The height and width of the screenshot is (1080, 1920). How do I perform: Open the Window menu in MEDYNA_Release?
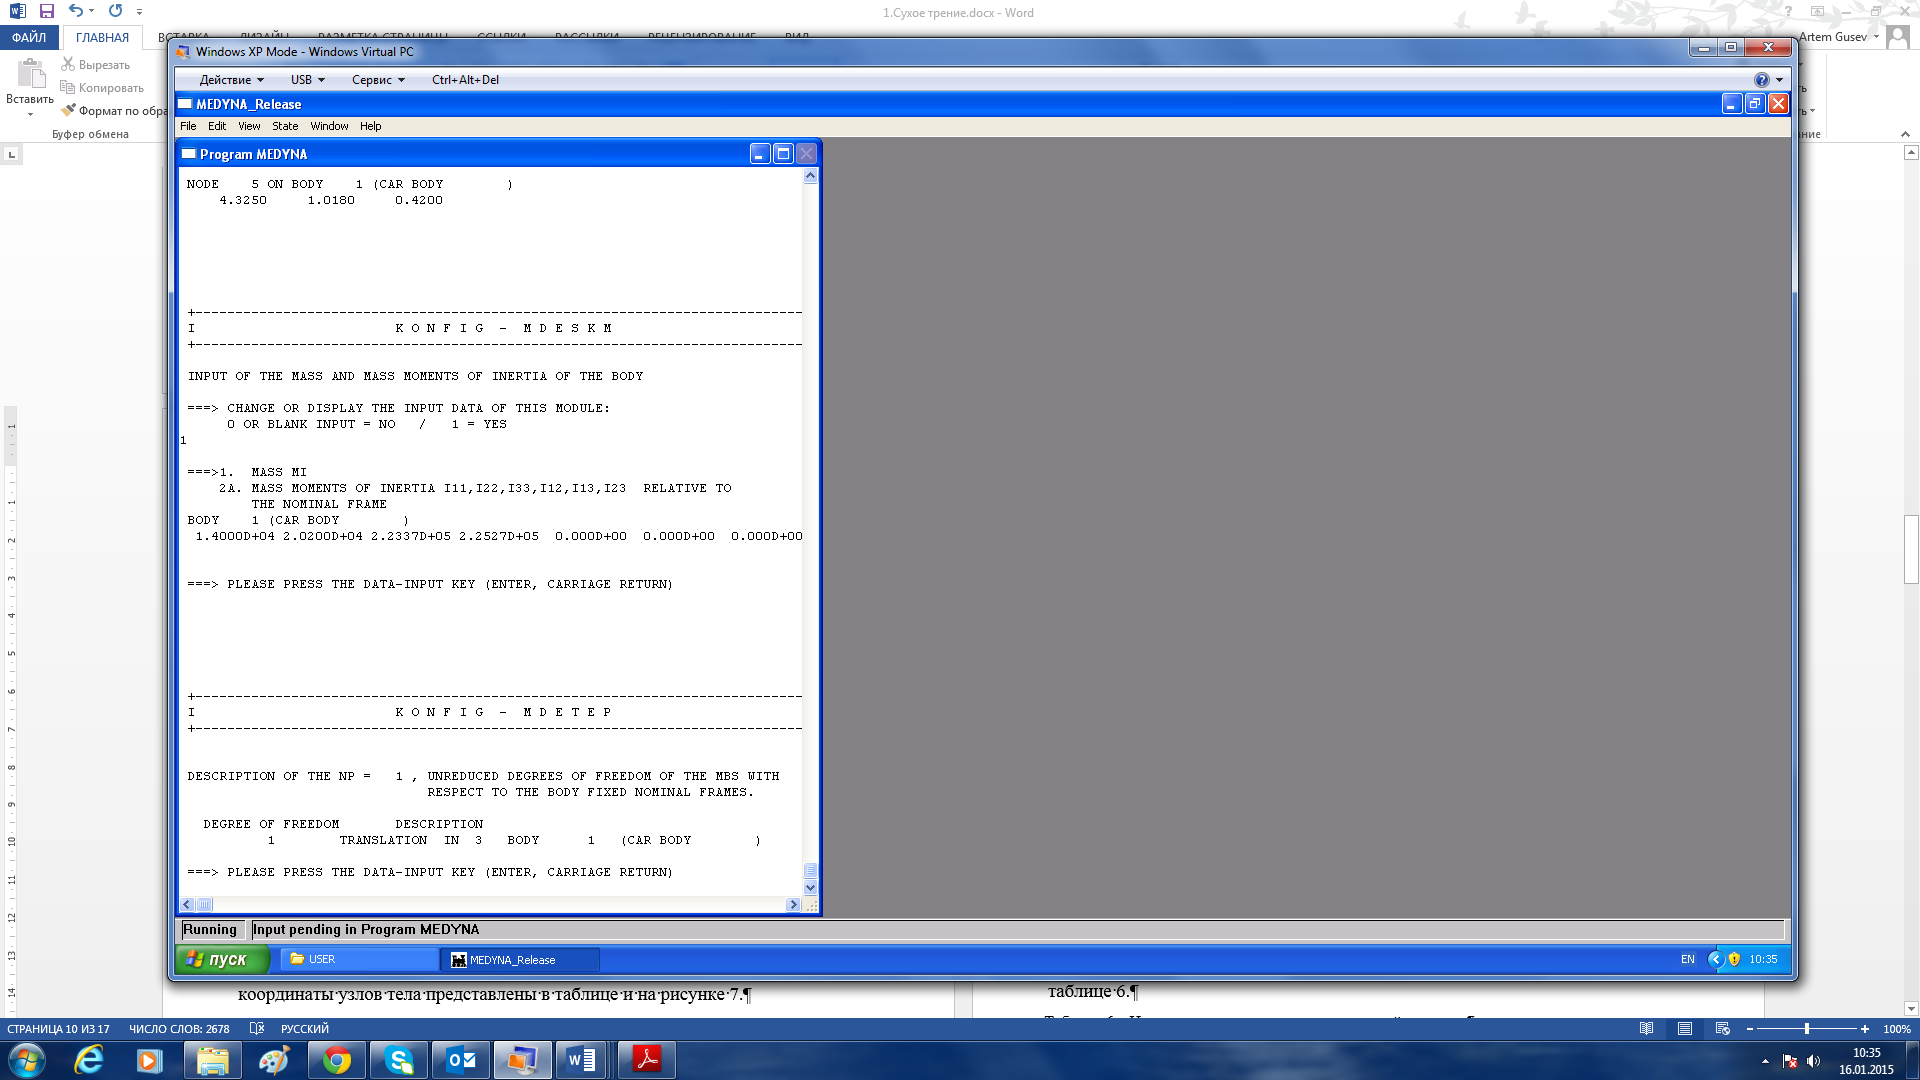pyautogui.click(x=329, y=126)
